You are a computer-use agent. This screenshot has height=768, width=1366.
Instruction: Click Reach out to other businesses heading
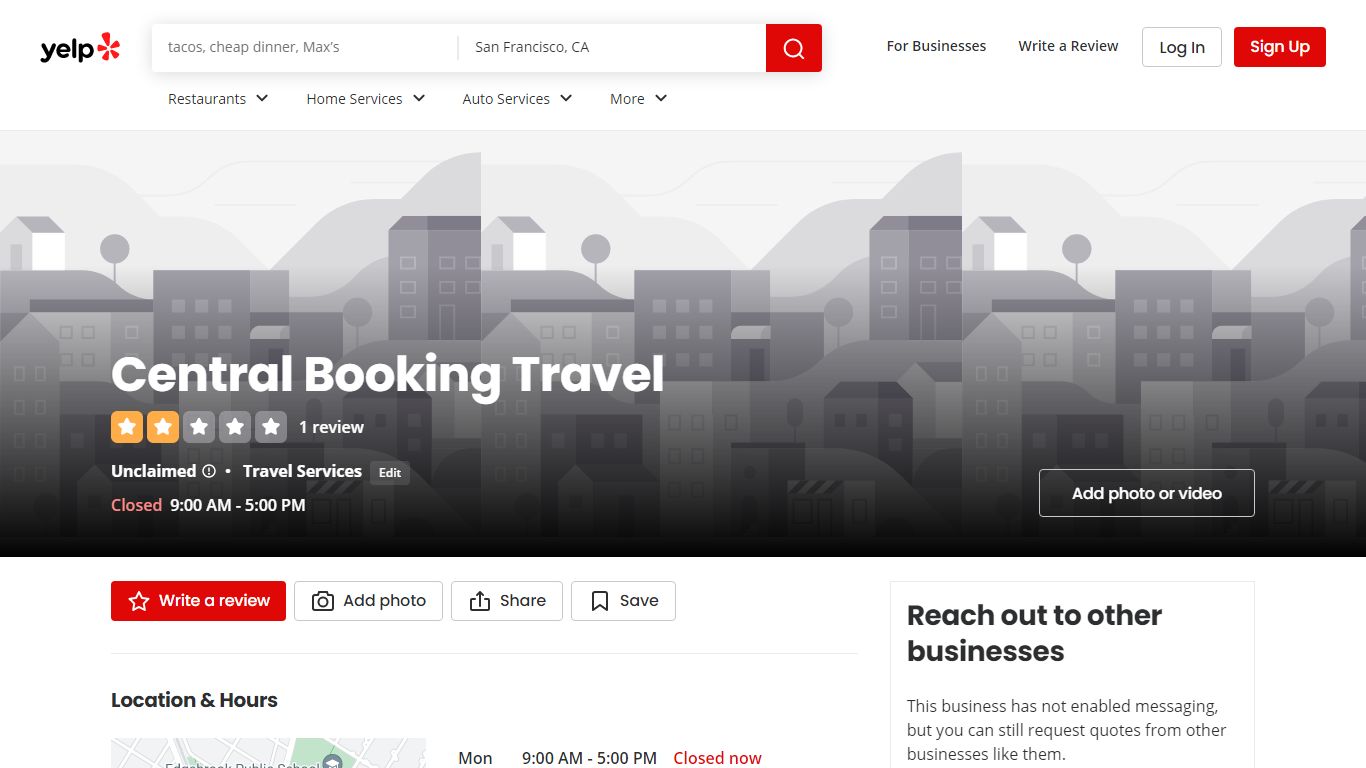click(1034, 633)
